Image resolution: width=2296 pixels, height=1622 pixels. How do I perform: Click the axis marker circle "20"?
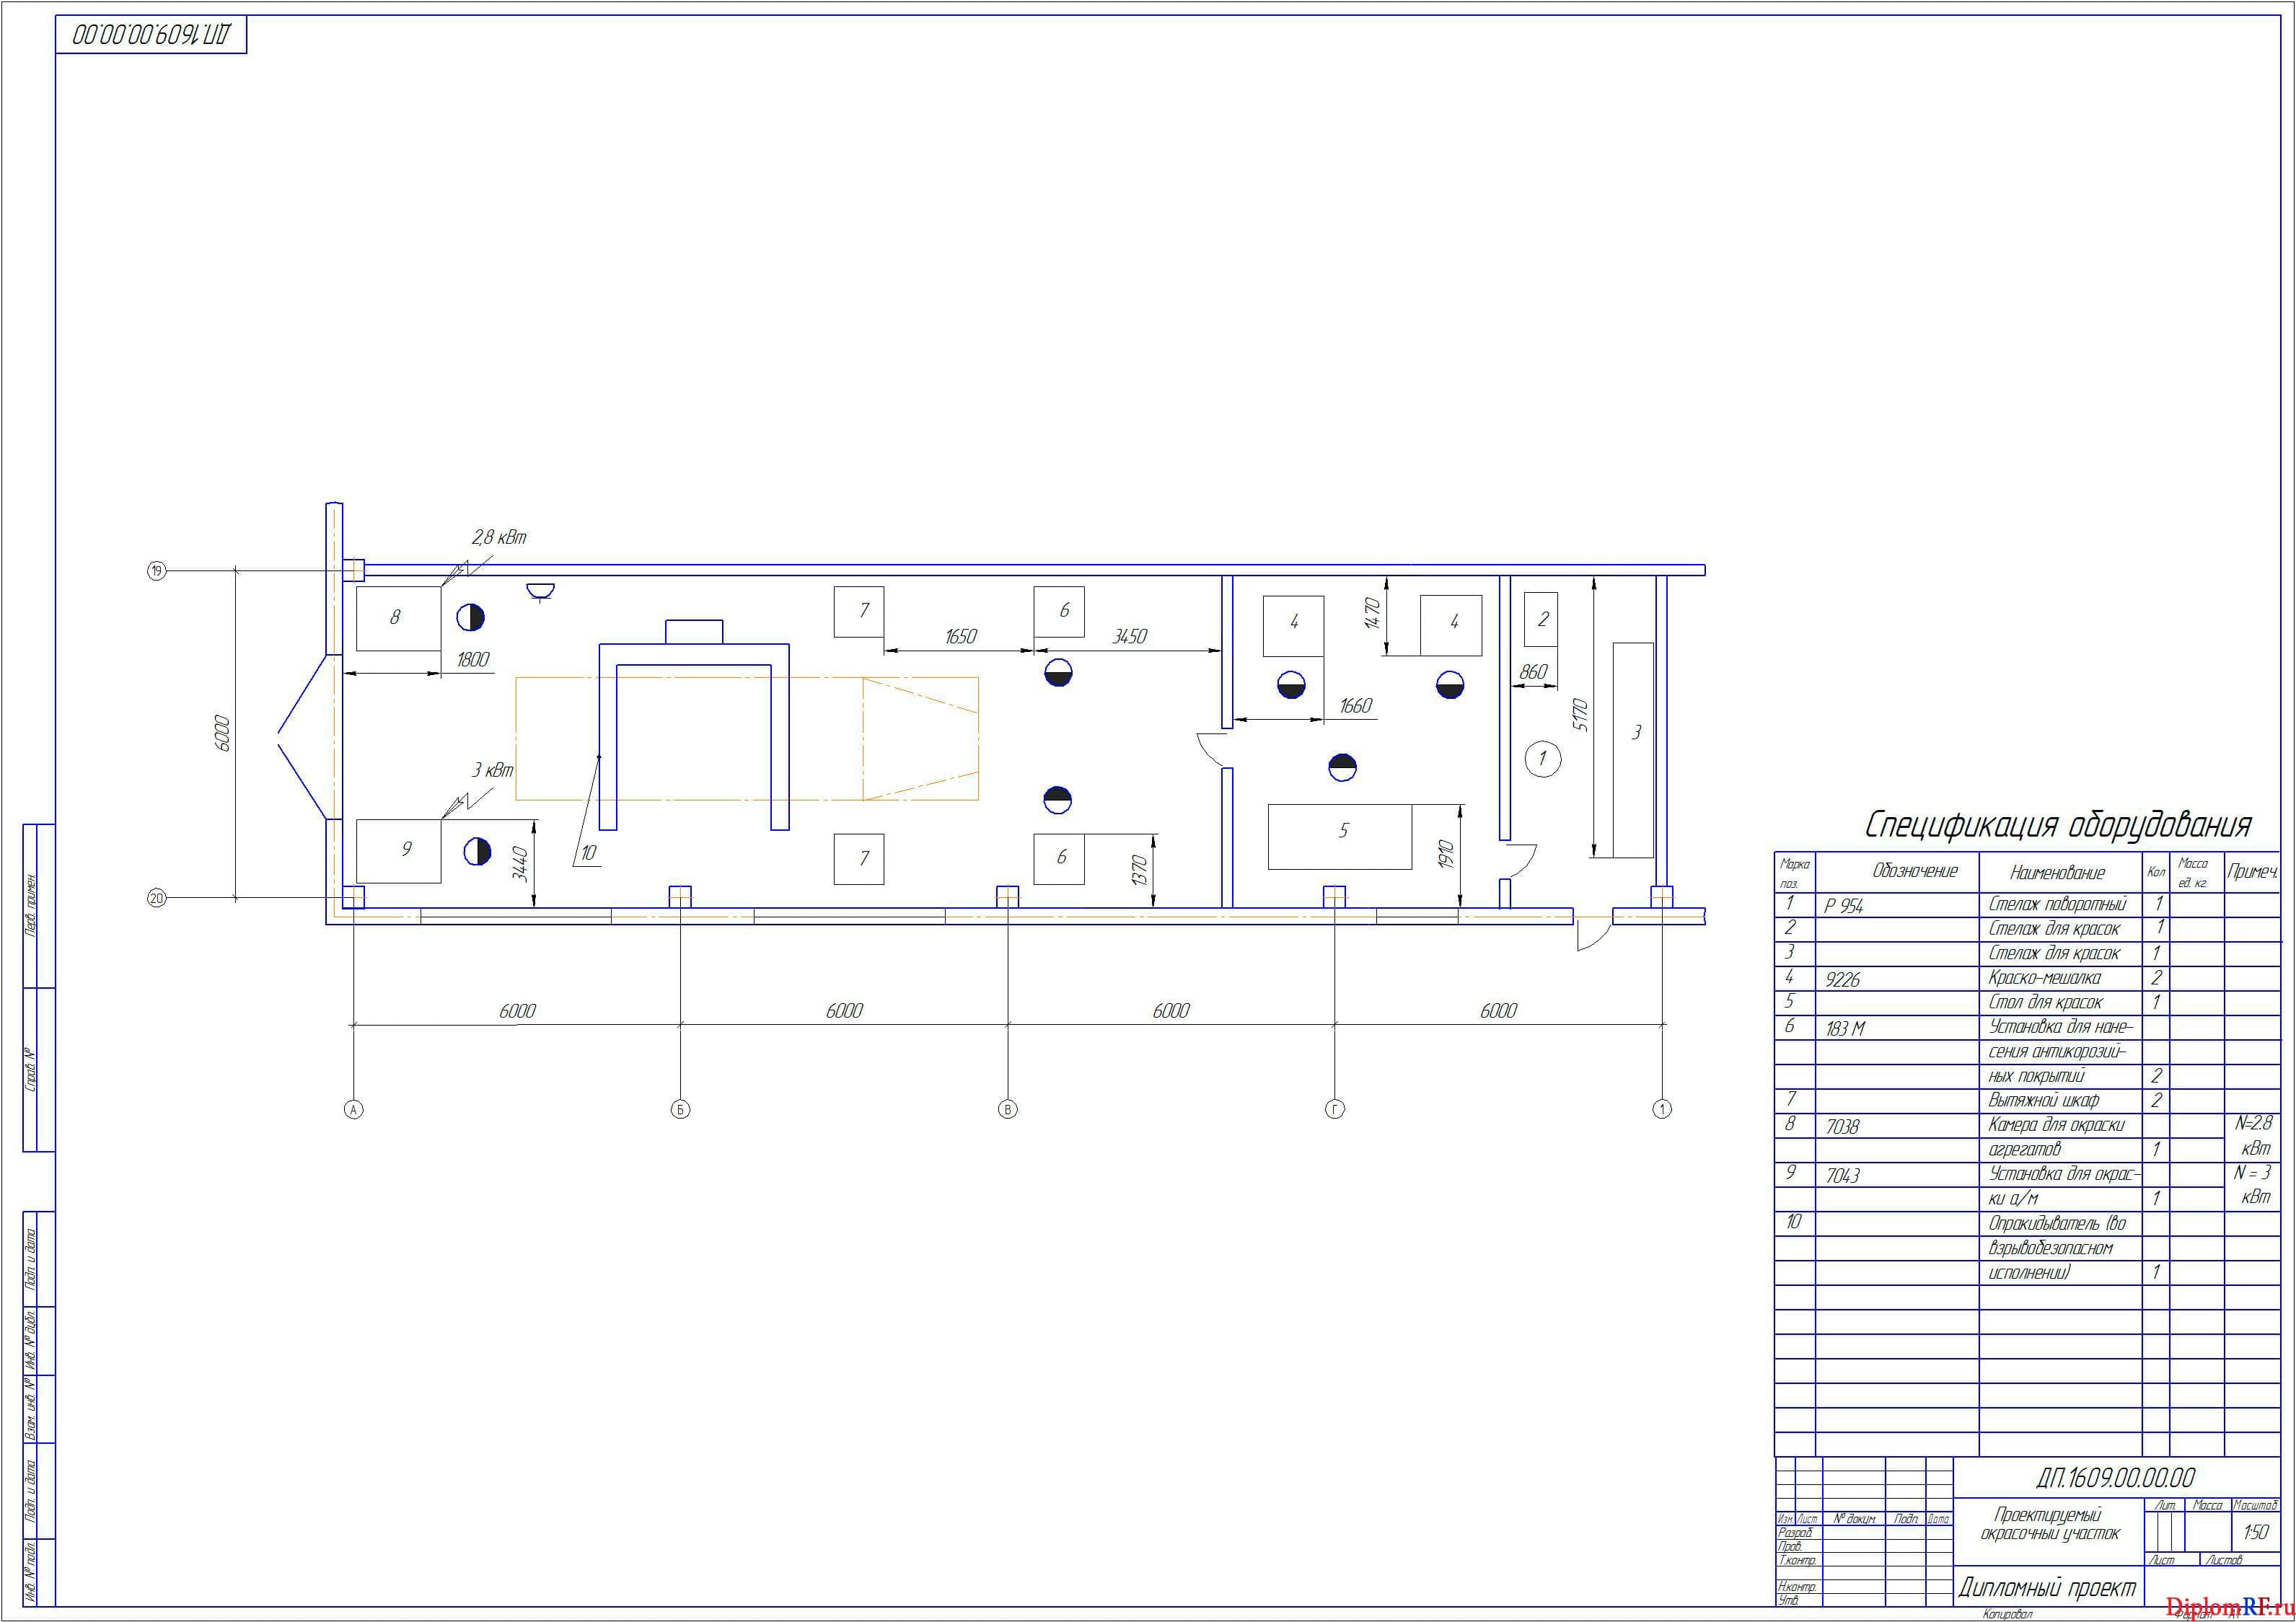(156, 898)
